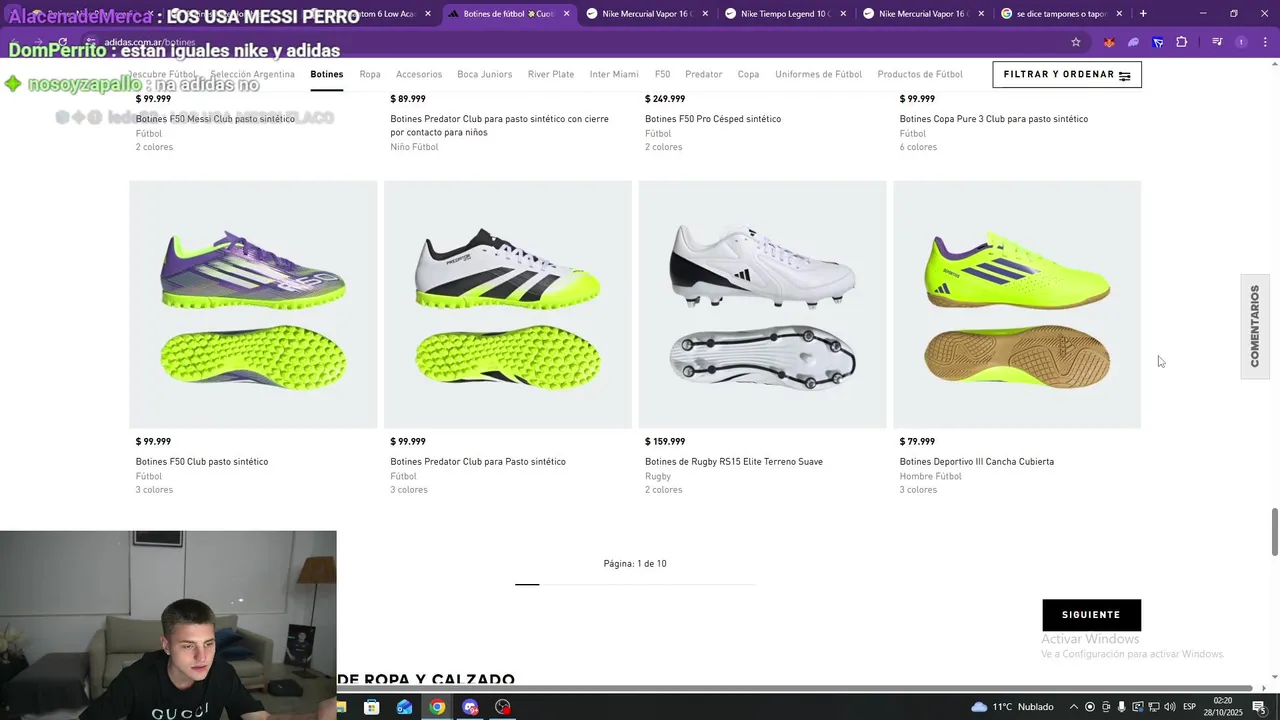Go to next page with Siguiente button
Viewport: 1280px width, 720px height.
click(x=1091, y=615)
